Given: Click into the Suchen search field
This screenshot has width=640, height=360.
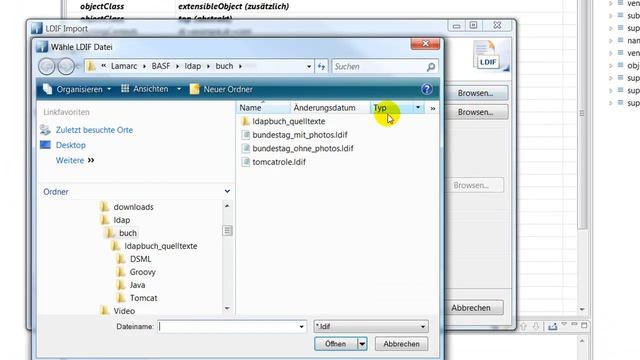Looking at the screenshot, I should point(379,67).
